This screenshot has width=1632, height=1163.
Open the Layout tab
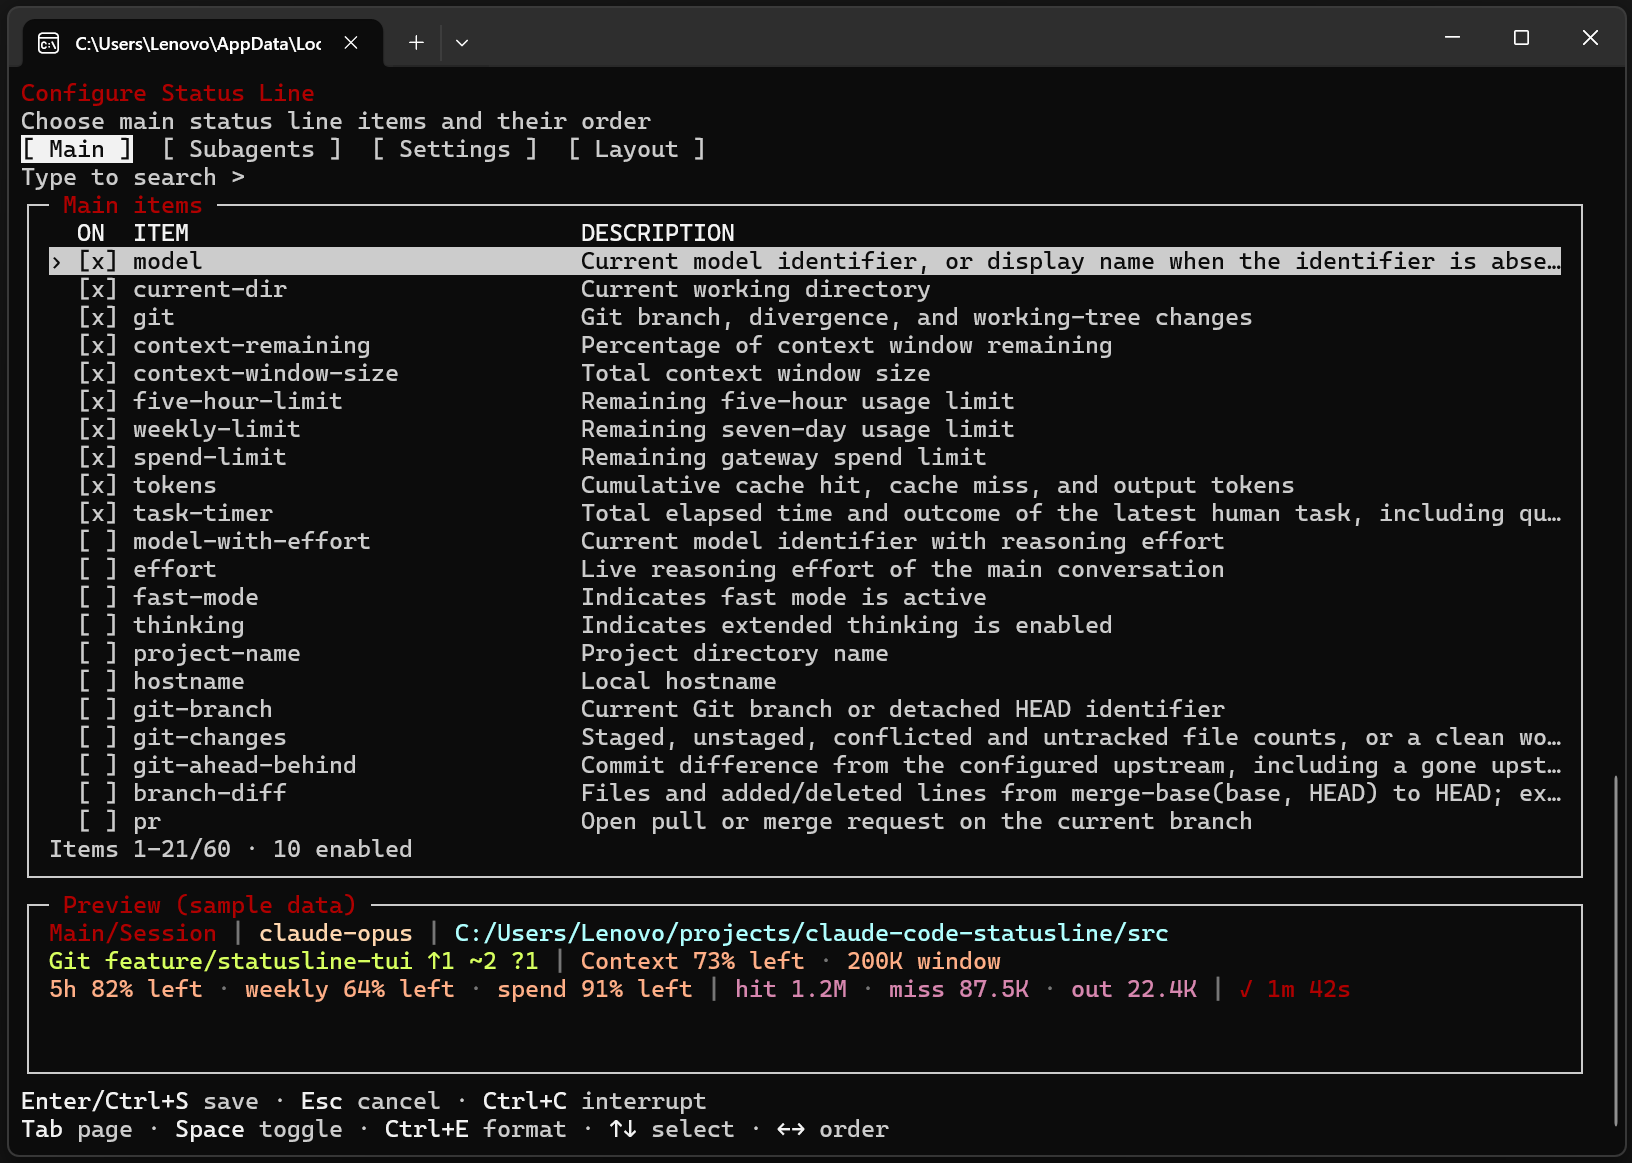click(x=636, y=149)
